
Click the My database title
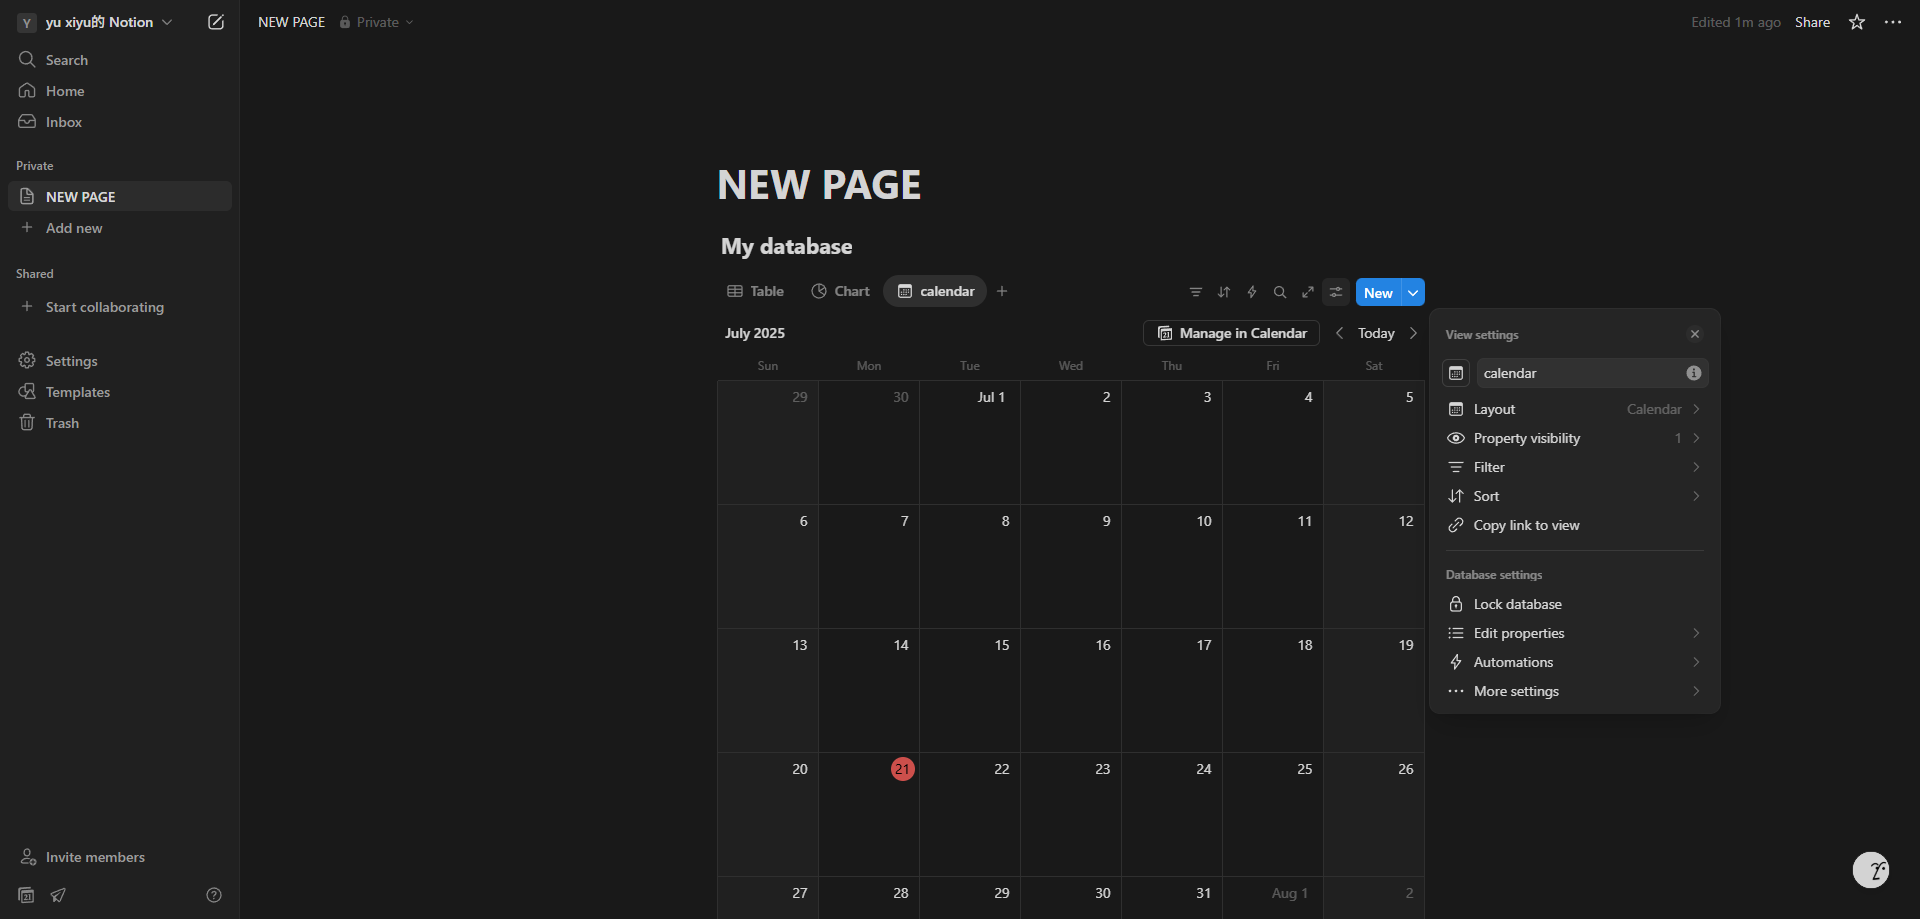coord(787,246)
